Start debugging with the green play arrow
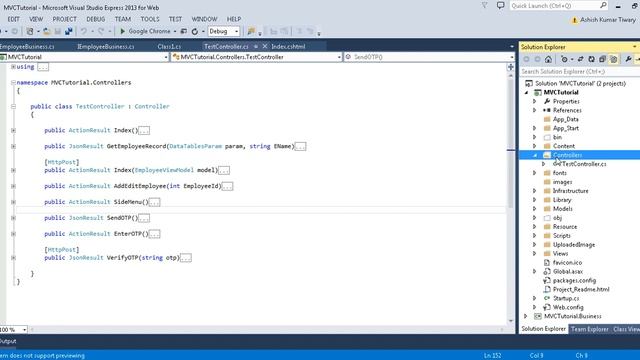 click(122, 31)
